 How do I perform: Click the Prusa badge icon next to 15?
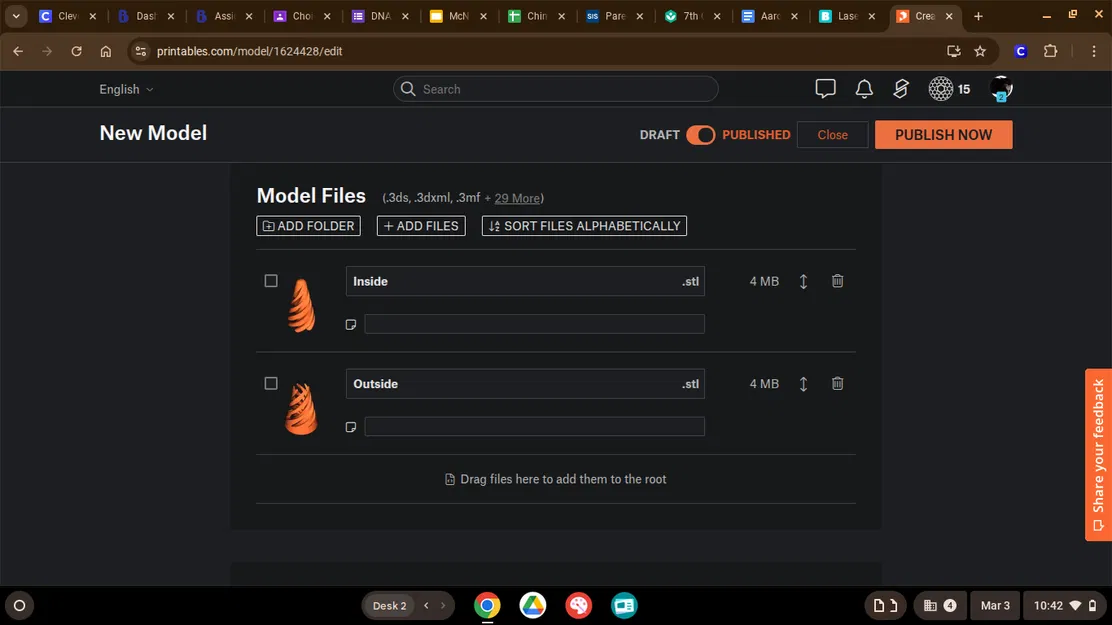coord(941,89)
